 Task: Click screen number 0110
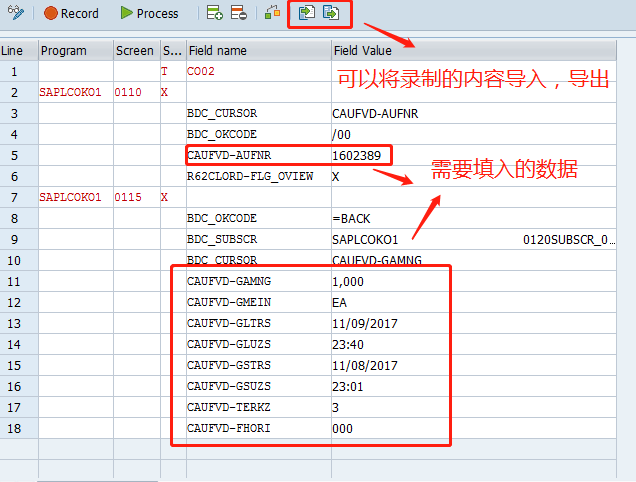128,92
